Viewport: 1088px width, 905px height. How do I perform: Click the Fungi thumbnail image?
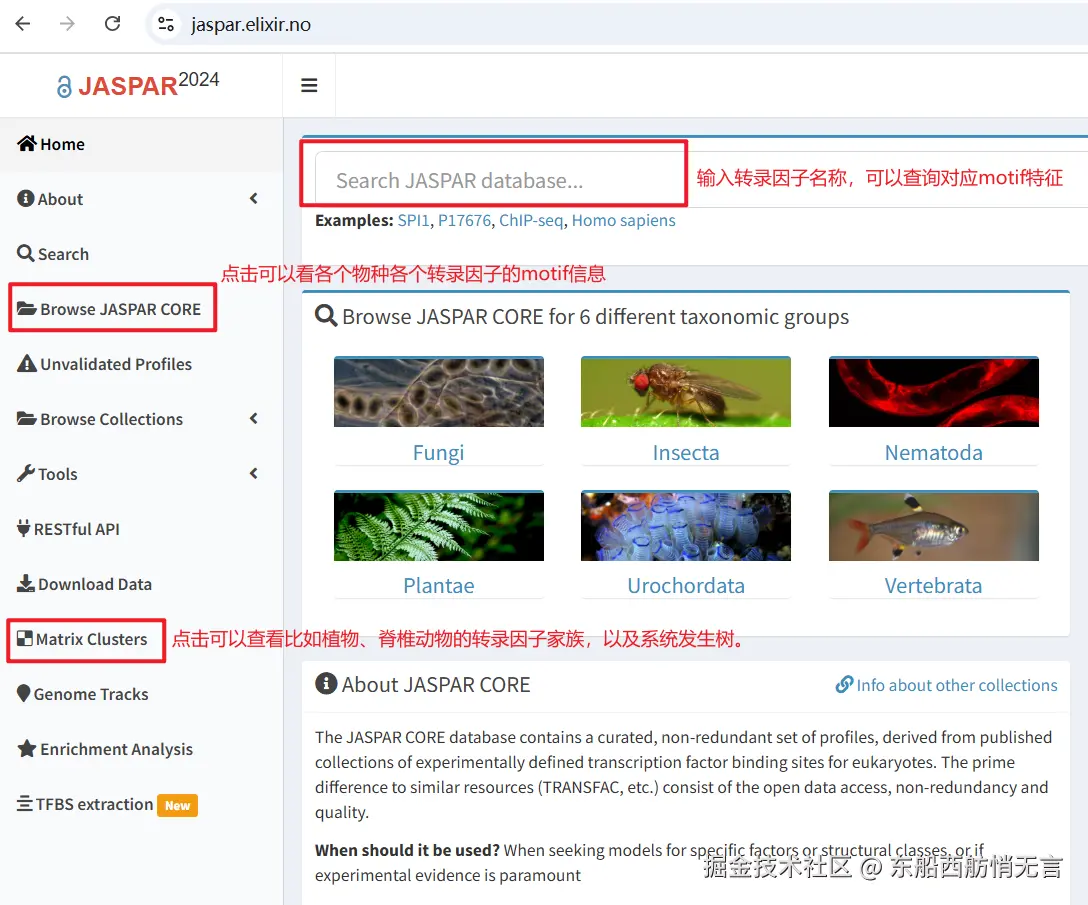(439, 391)
